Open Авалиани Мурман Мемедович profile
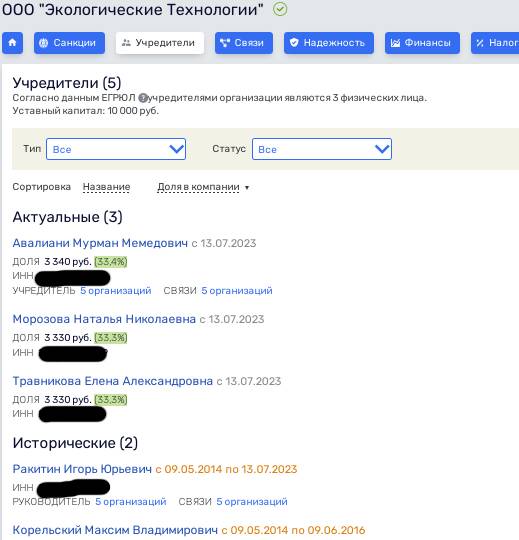Viewport: 519px width, 540px height. (100, 243)
